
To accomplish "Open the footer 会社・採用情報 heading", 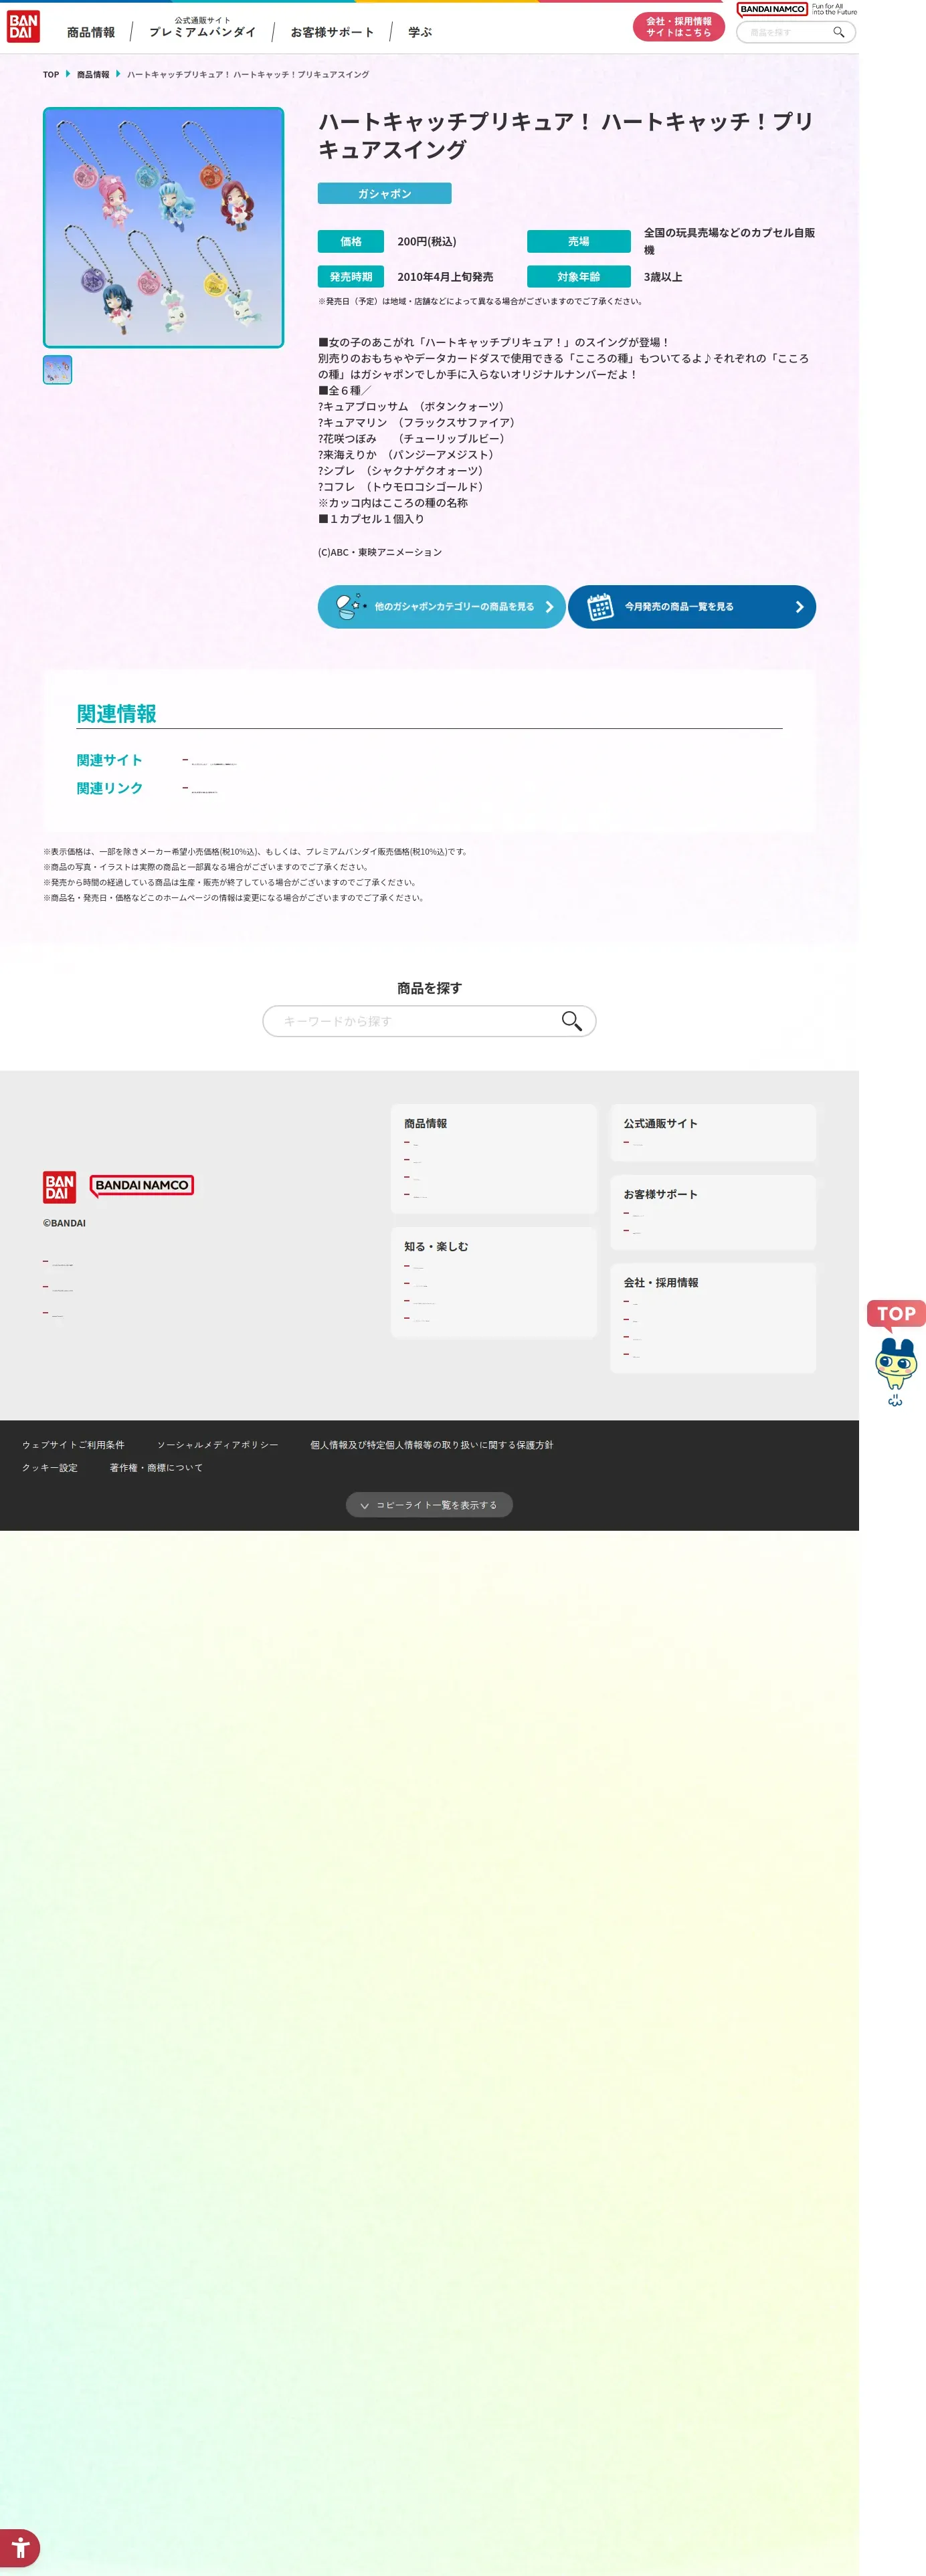I will (x=661, y=1283).
